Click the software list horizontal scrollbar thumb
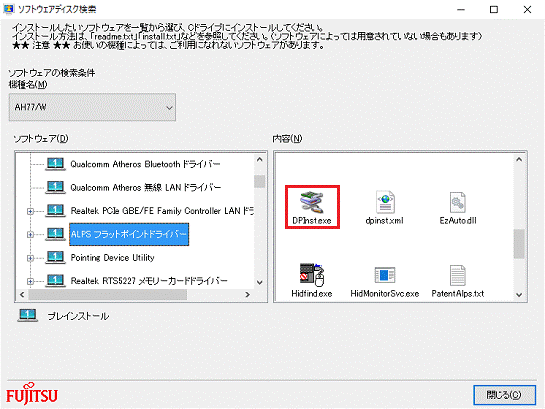The height and width of the screenshot is (409, 545). pos(108,295)
